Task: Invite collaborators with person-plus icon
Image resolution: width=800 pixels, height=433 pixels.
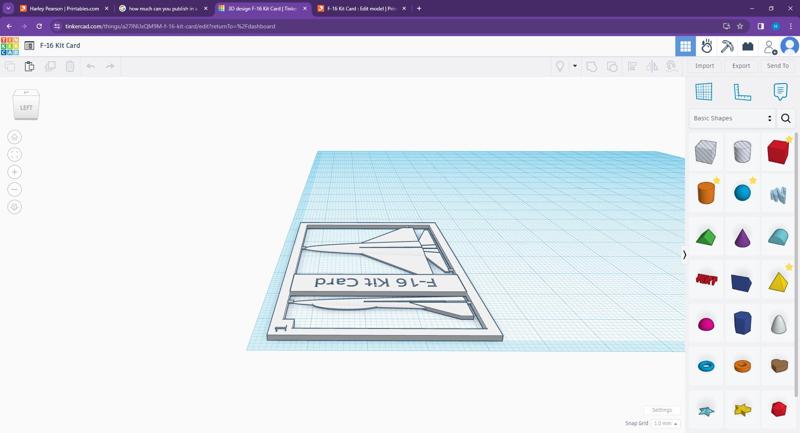Action: (769, 47)
